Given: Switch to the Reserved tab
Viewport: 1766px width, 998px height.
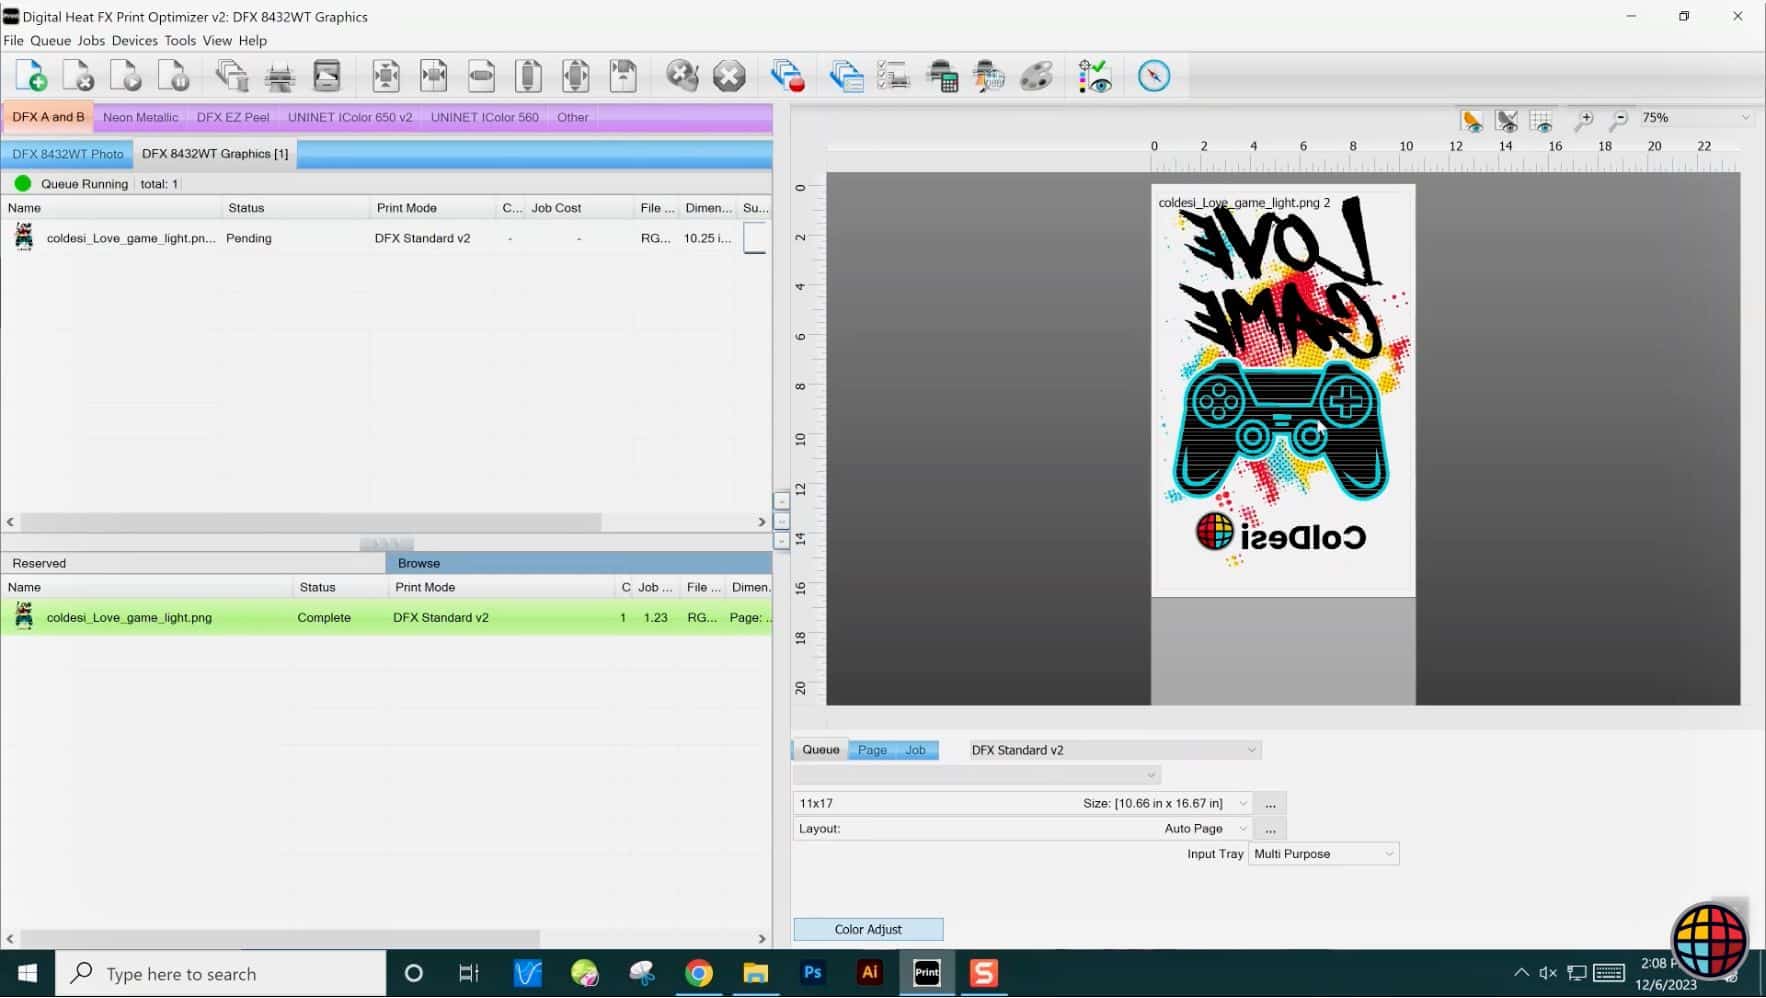Looking at the screenshot, I should pos(193,563).
